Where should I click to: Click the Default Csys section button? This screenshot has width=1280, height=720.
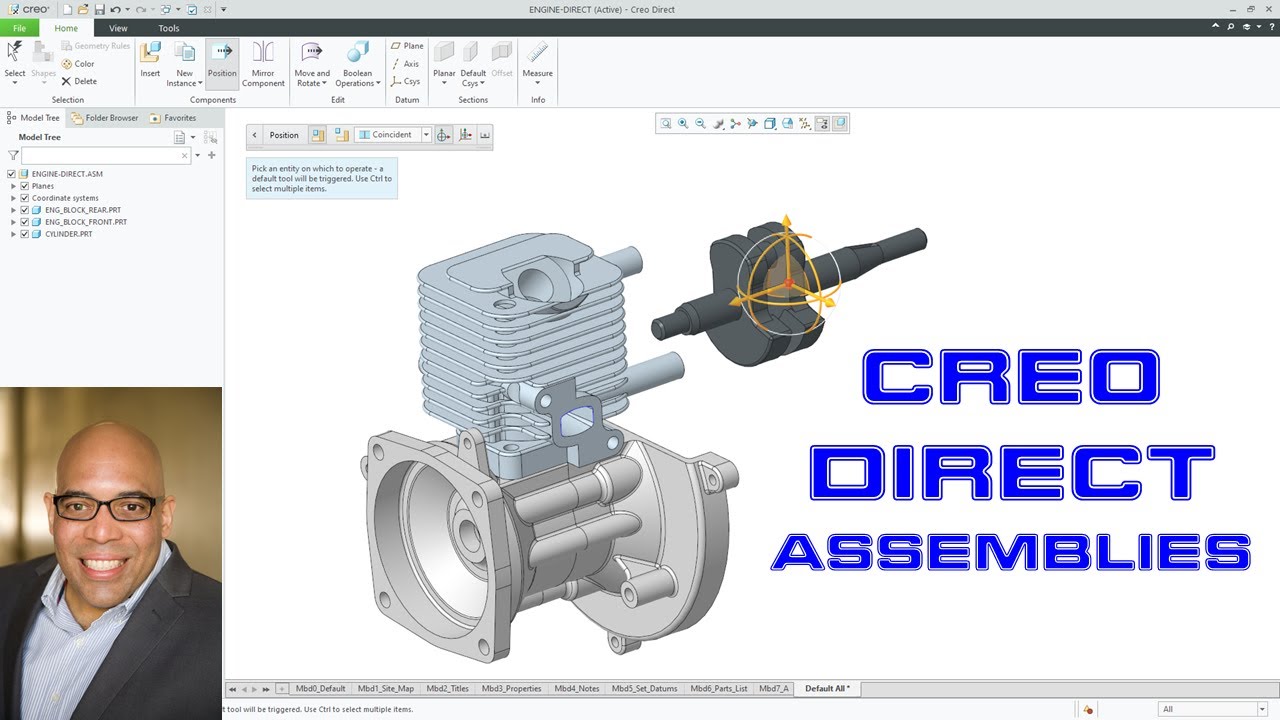pyautogui.click(x=473, y=64)
